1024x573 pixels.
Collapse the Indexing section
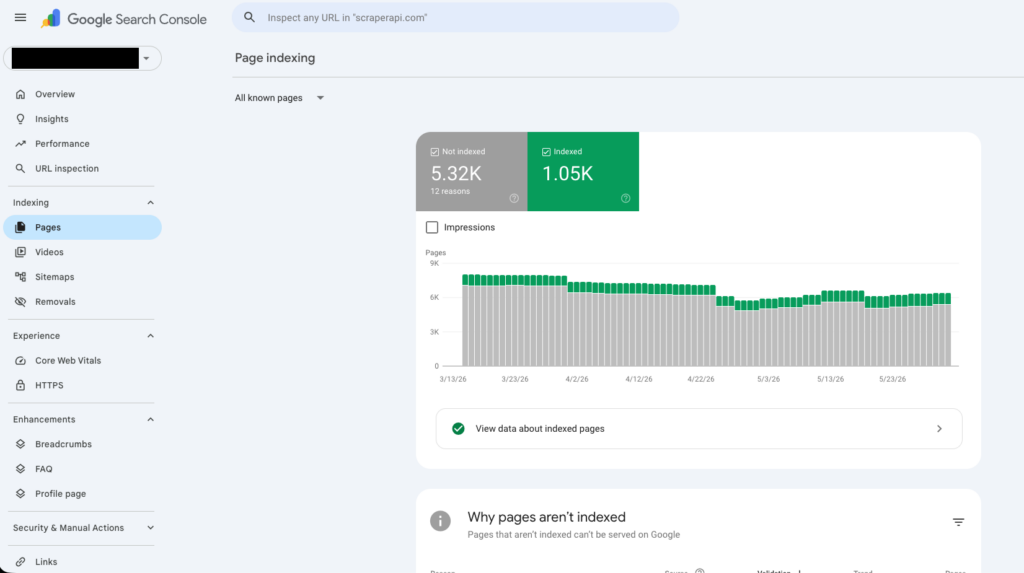pos(150,203)
